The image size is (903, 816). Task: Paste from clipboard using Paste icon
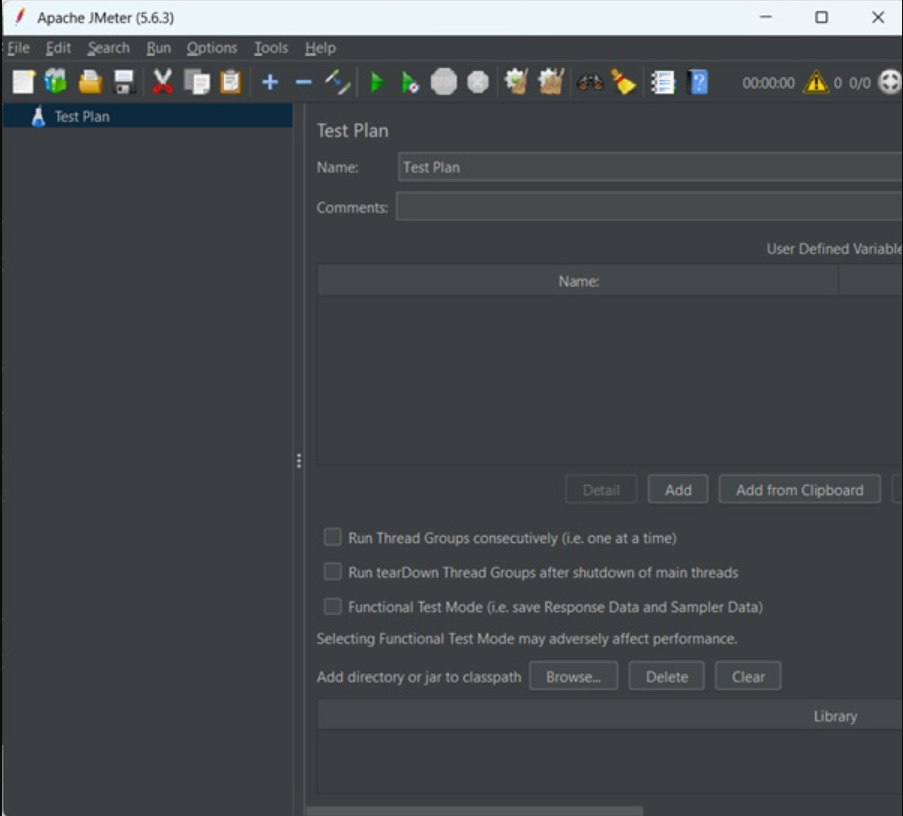pos(231,82)
